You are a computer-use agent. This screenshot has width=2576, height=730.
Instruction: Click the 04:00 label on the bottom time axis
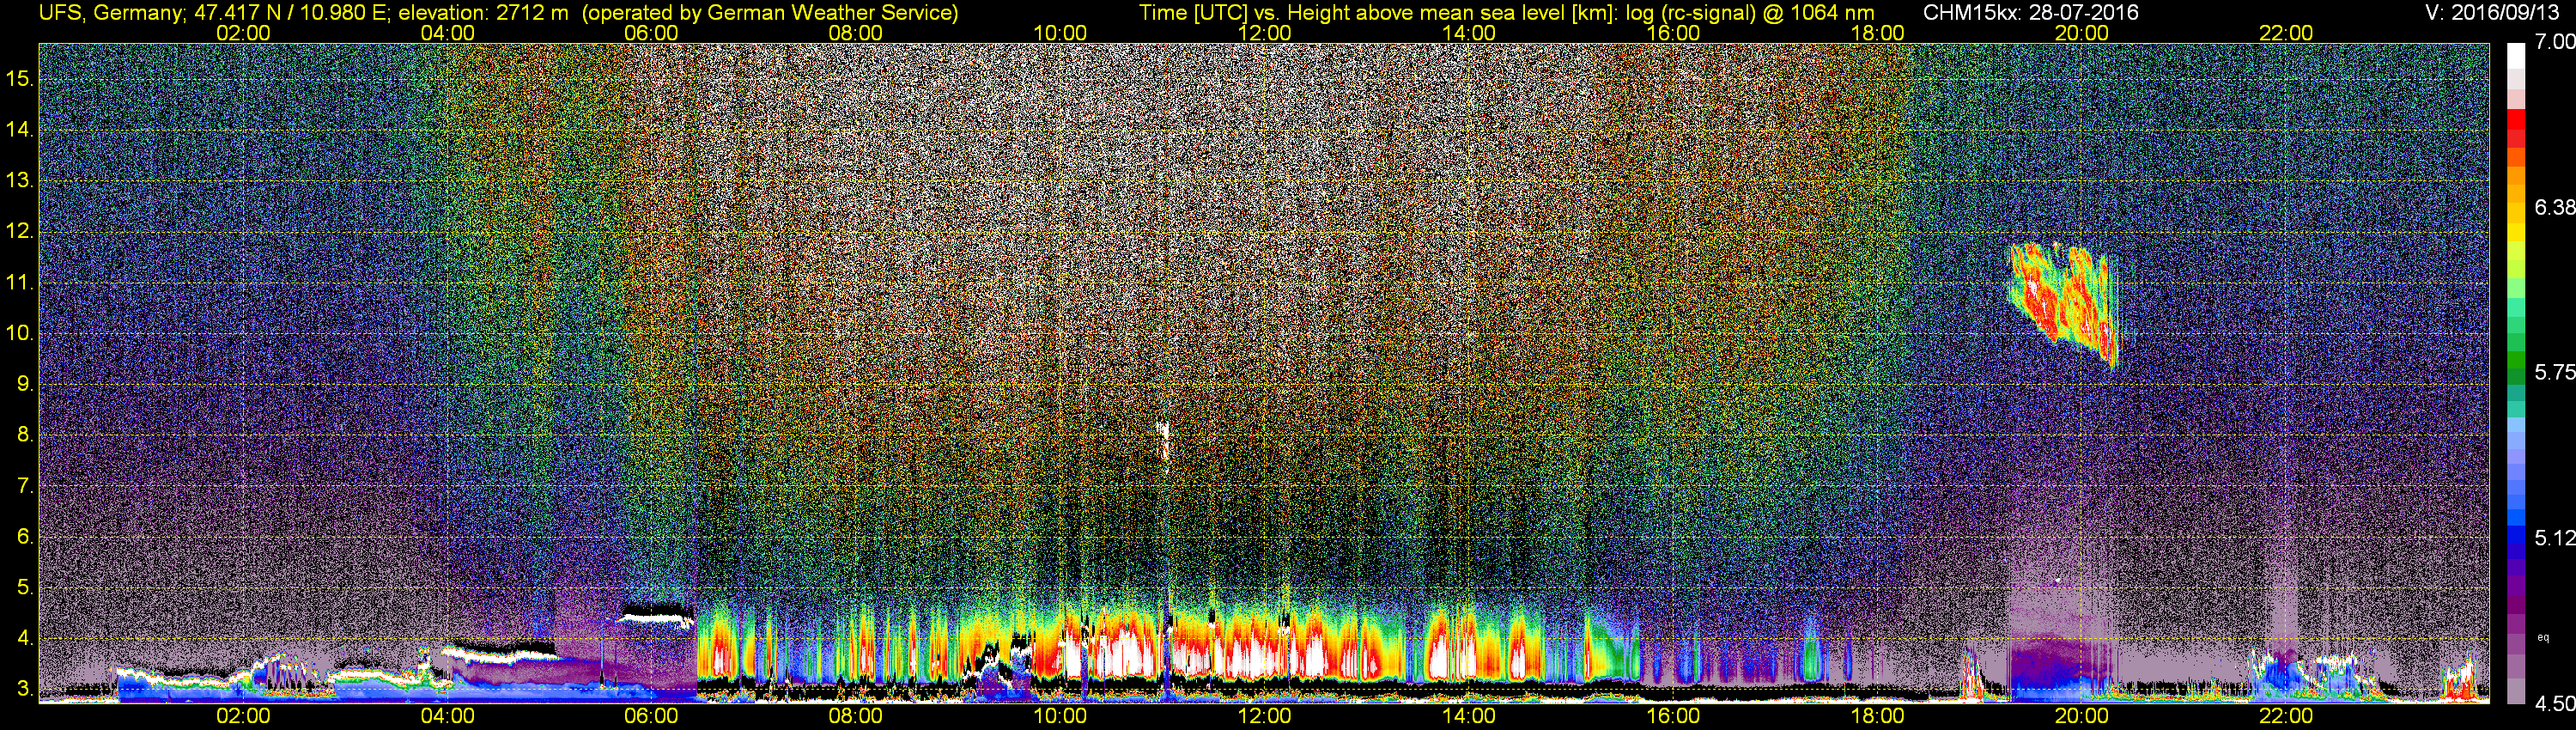pyautogui.click(x=447, y=716)
